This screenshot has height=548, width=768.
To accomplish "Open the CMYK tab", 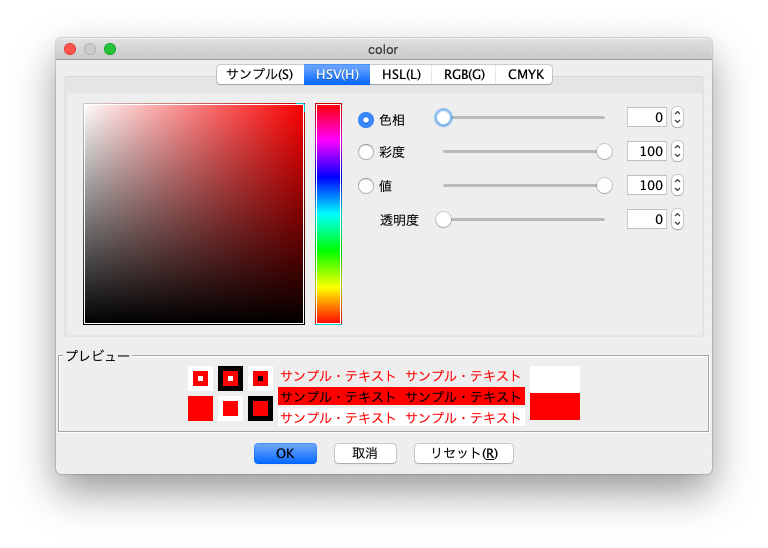I will click(x=525, y=75).
